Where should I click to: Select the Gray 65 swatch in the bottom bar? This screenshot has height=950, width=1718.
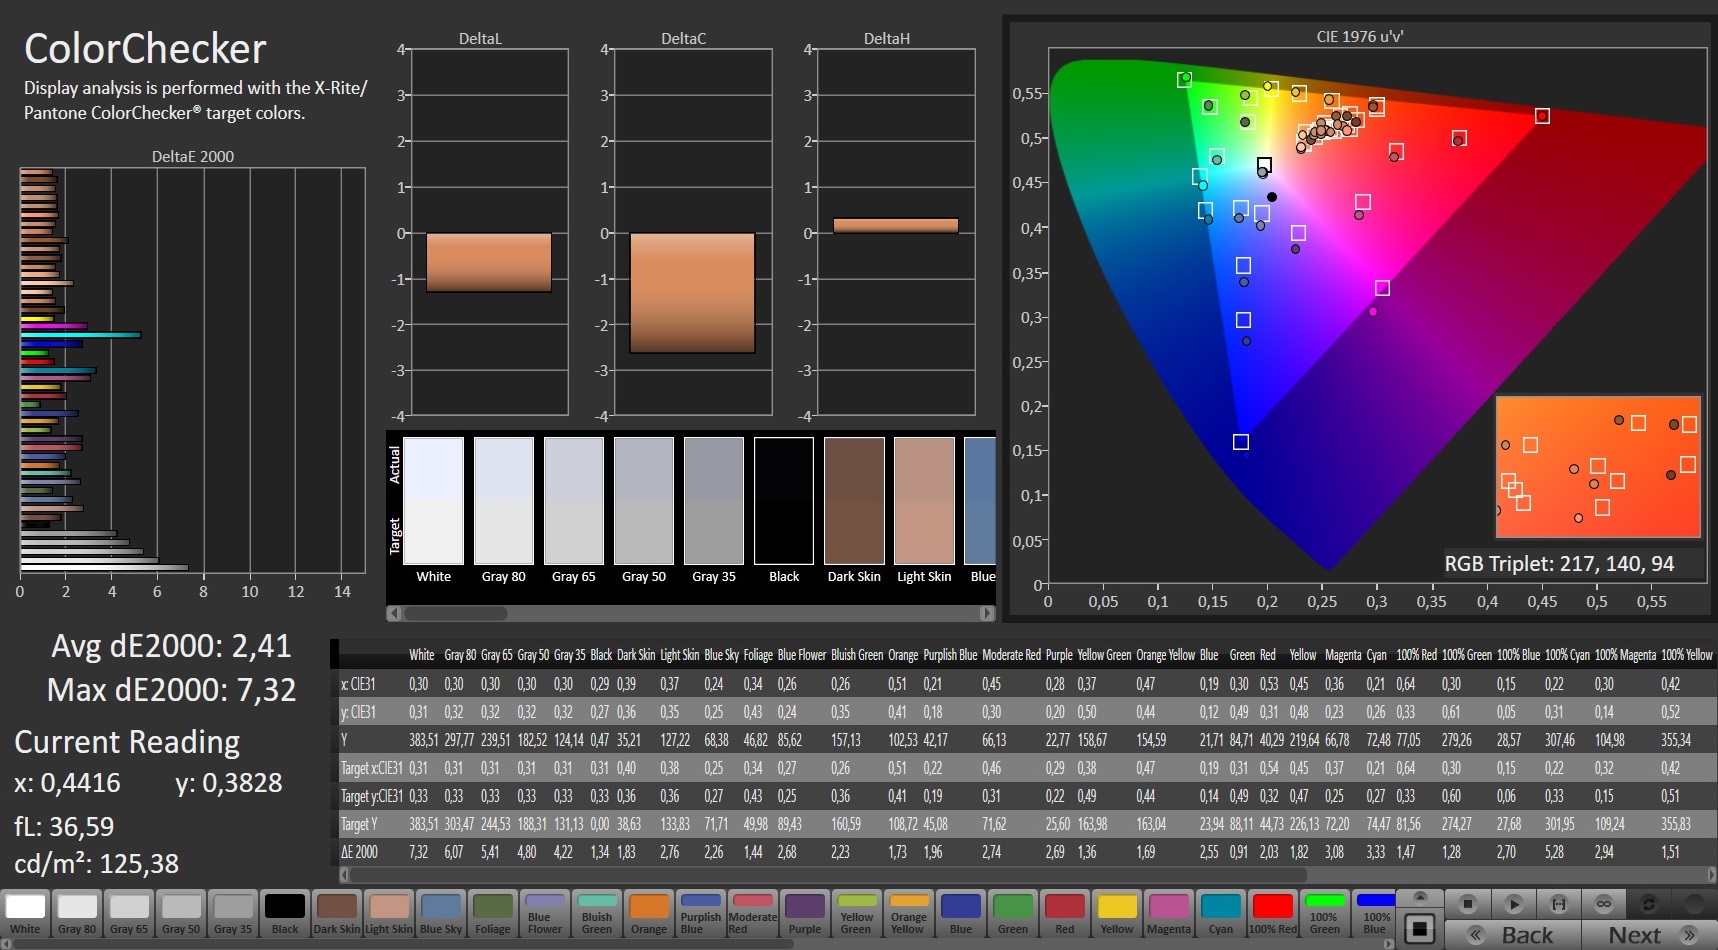129,914
